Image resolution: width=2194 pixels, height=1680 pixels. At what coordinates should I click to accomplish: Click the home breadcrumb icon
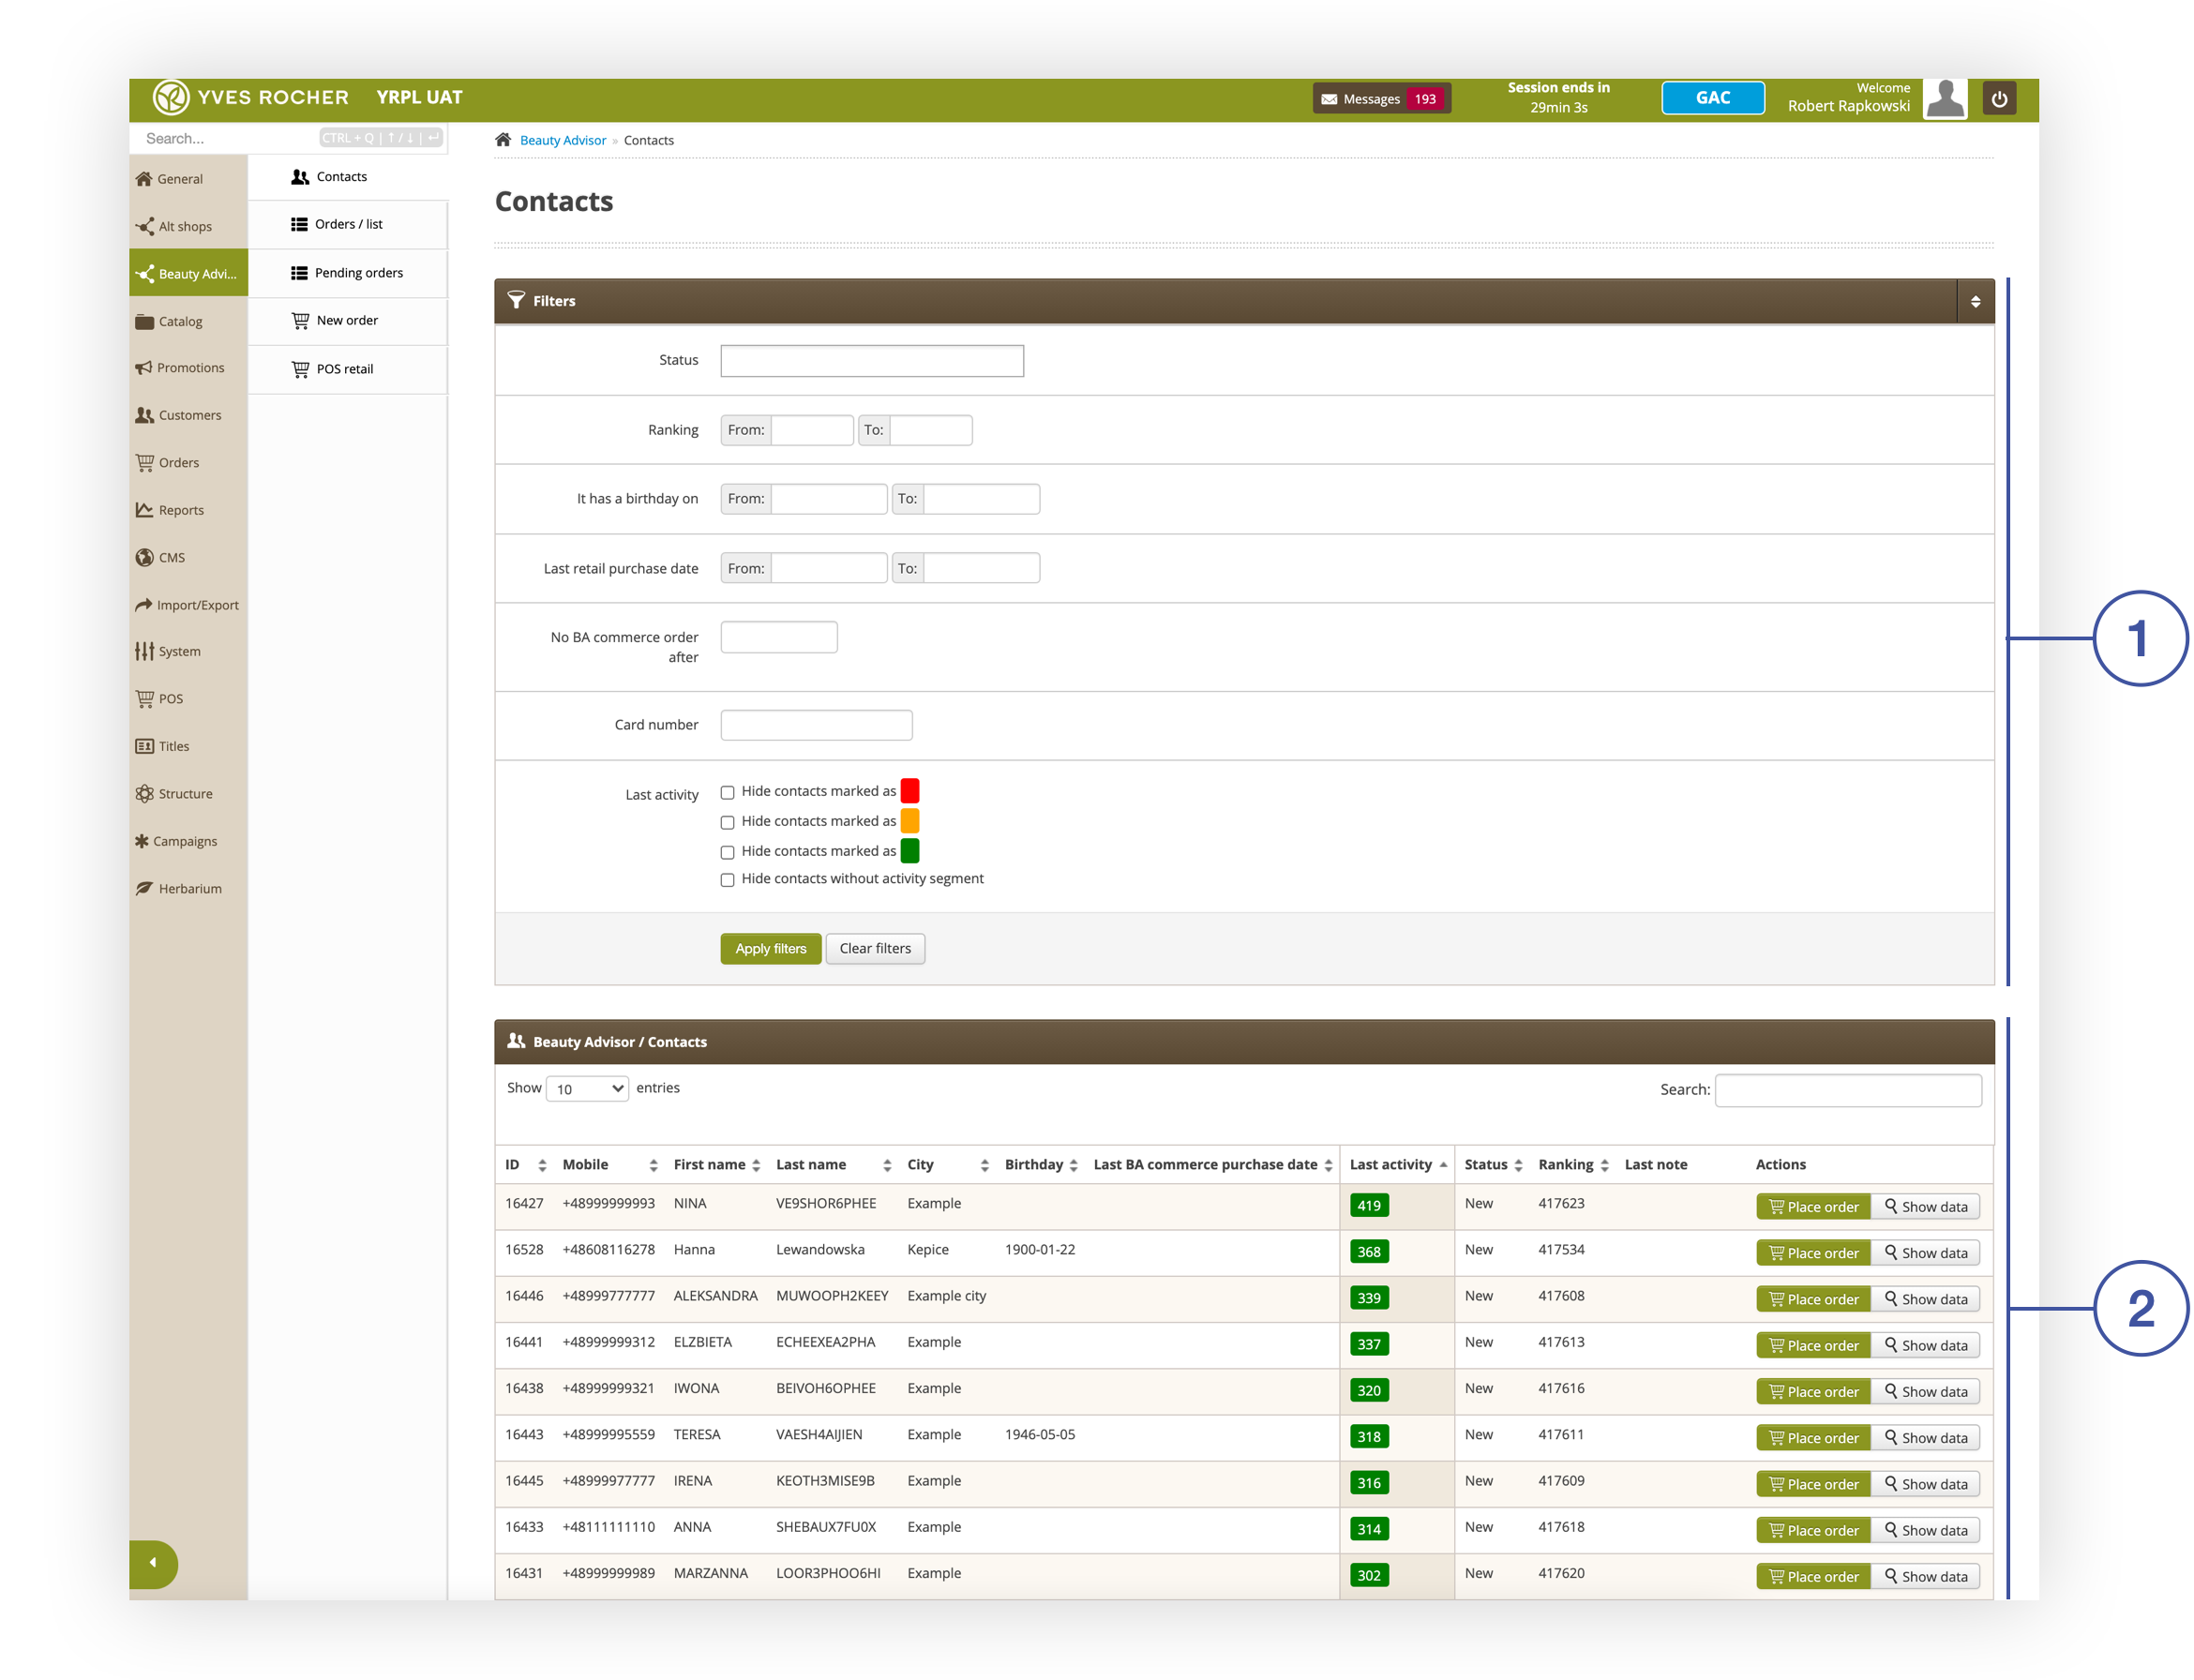pos(503,140)
